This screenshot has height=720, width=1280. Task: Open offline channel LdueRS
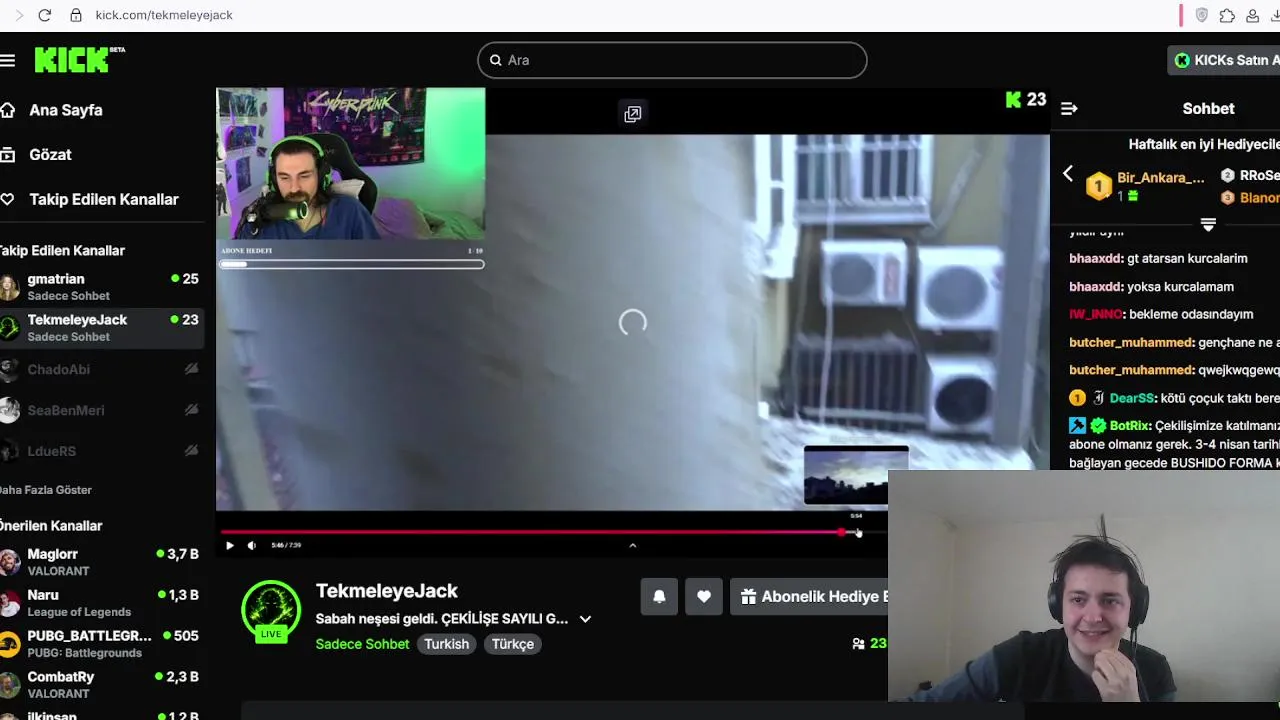102,451
